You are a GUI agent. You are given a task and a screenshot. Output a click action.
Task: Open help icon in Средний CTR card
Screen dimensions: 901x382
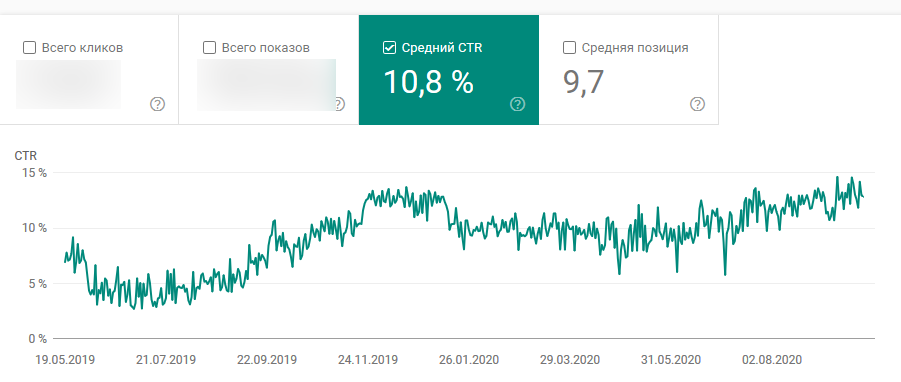pyautogui.click(x=518, y=104)
